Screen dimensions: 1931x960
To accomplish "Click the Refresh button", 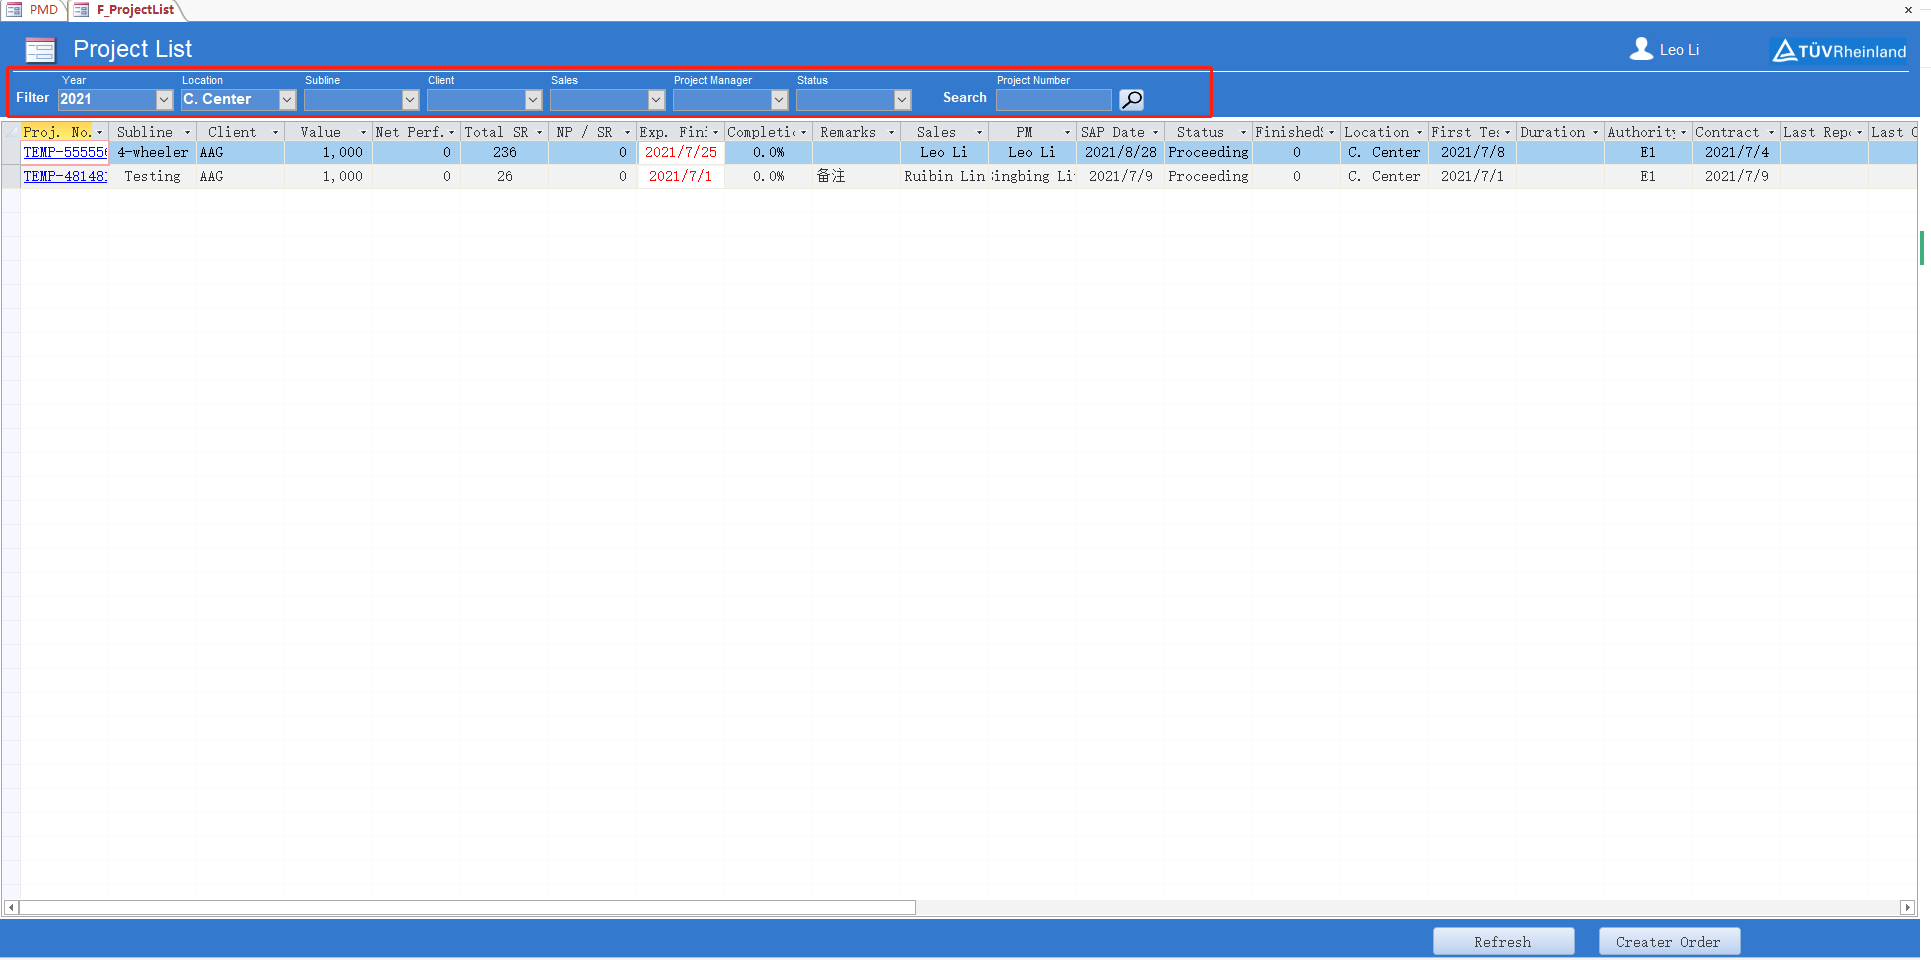I will tap(1503, 942).
